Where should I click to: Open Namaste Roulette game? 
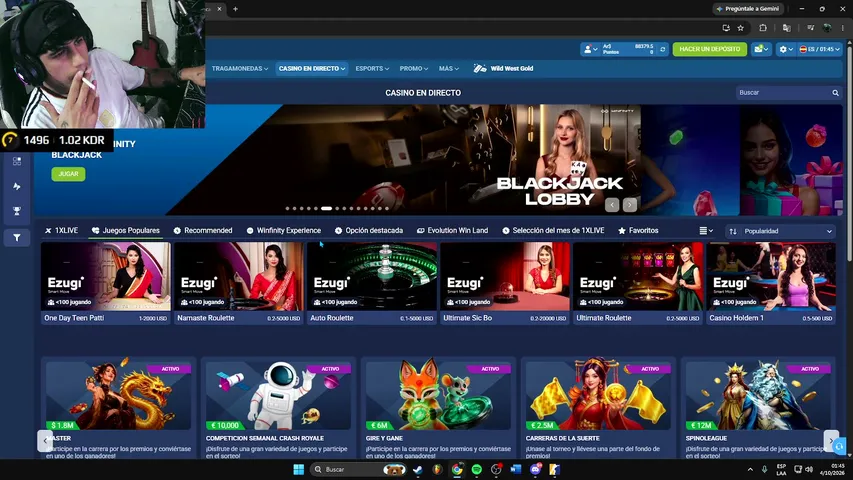point(239,283)
